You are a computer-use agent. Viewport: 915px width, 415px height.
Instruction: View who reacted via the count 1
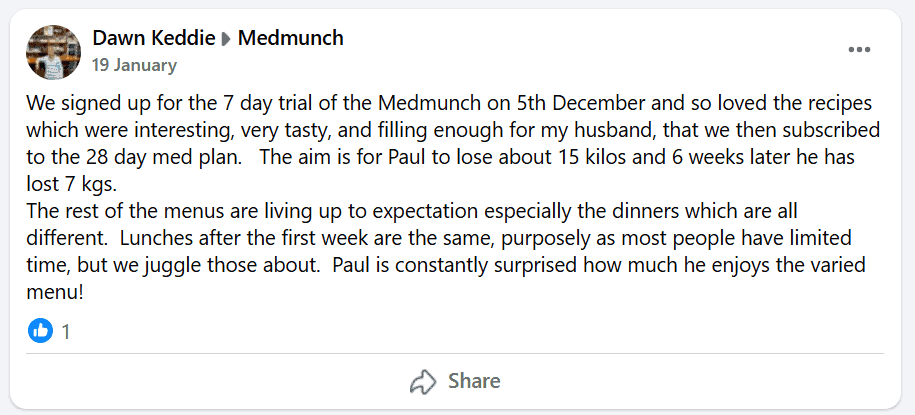coord(66,332)
